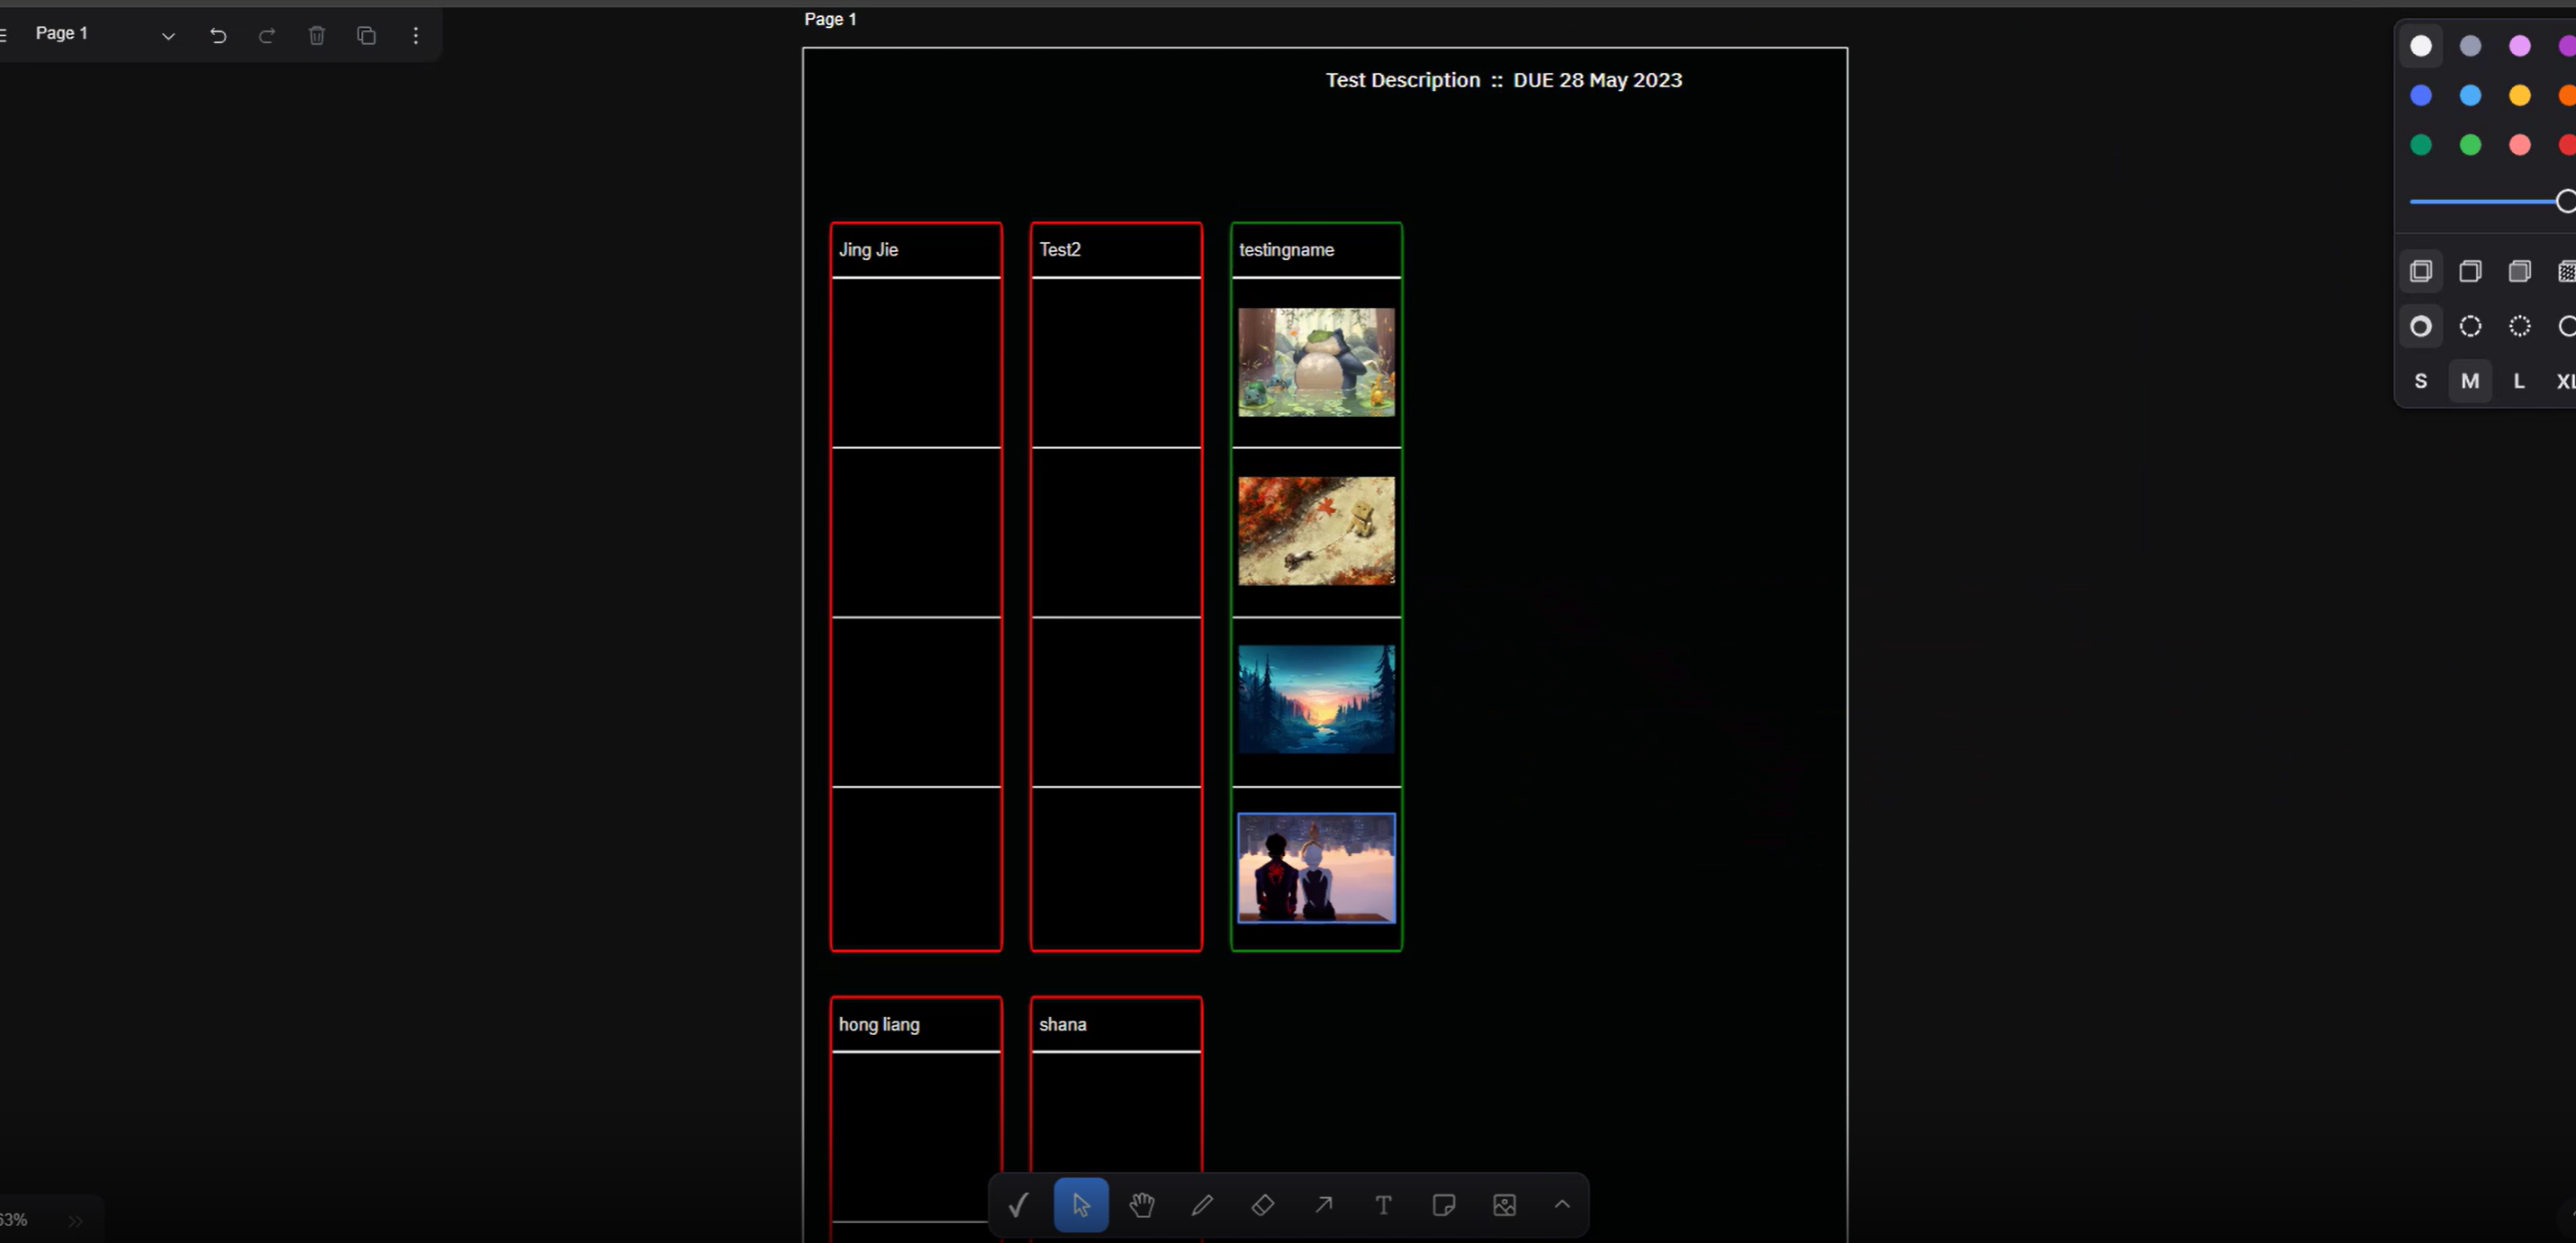Expand the collapsed pages sidebar arrows

tap(76, 1220)
